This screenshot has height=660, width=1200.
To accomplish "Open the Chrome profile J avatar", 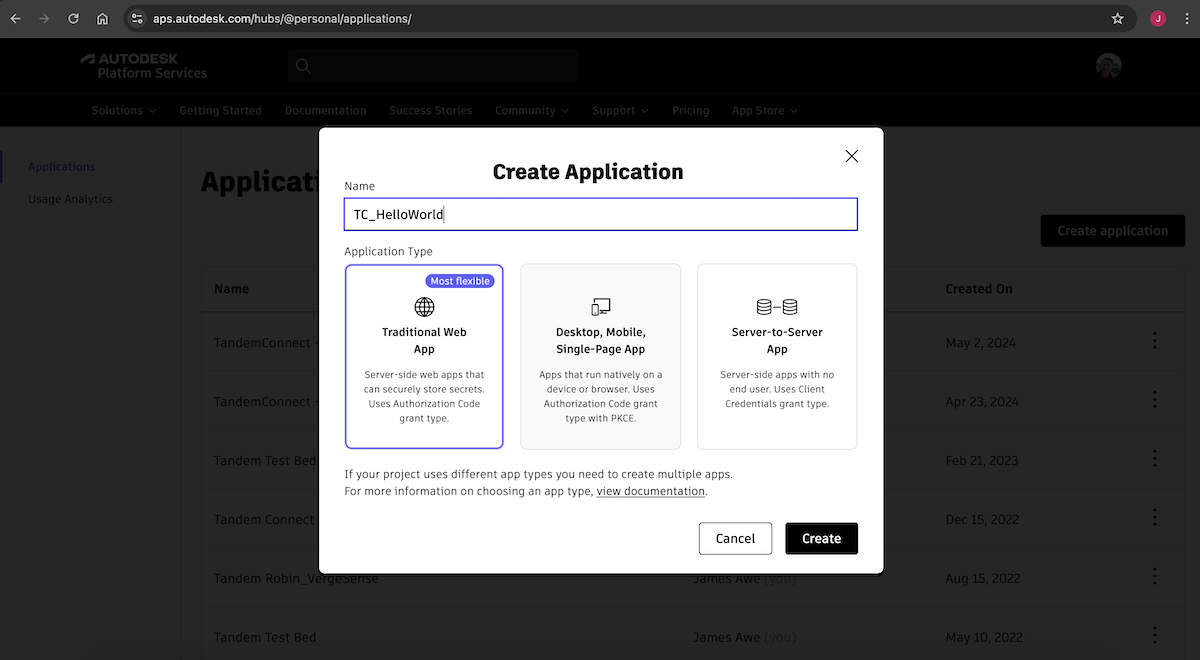I will [x=1158, y=18].
